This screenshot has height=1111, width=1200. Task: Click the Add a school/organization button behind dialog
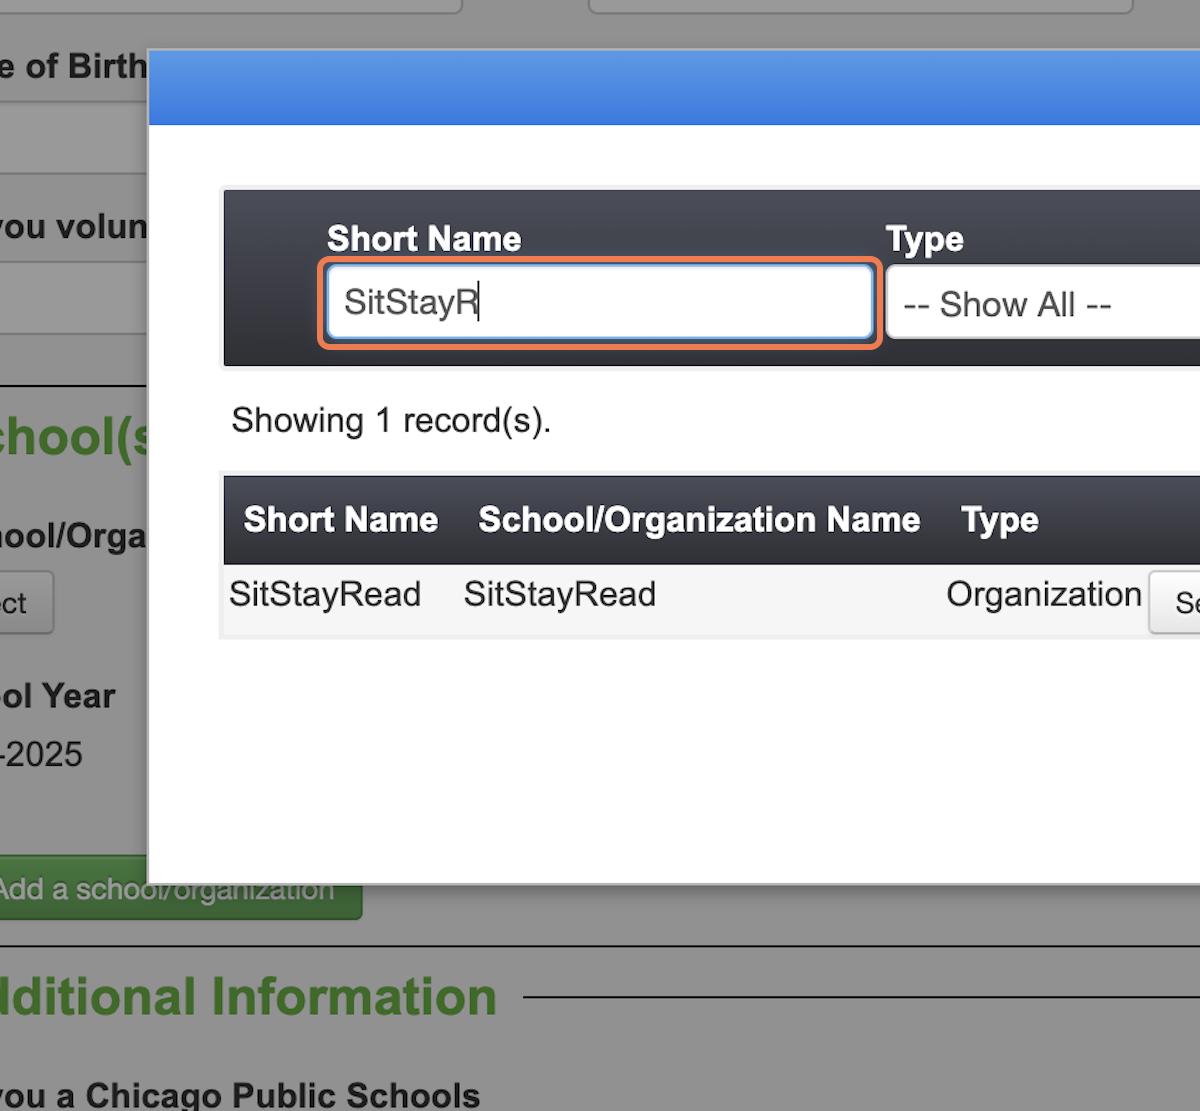(180, 888)
